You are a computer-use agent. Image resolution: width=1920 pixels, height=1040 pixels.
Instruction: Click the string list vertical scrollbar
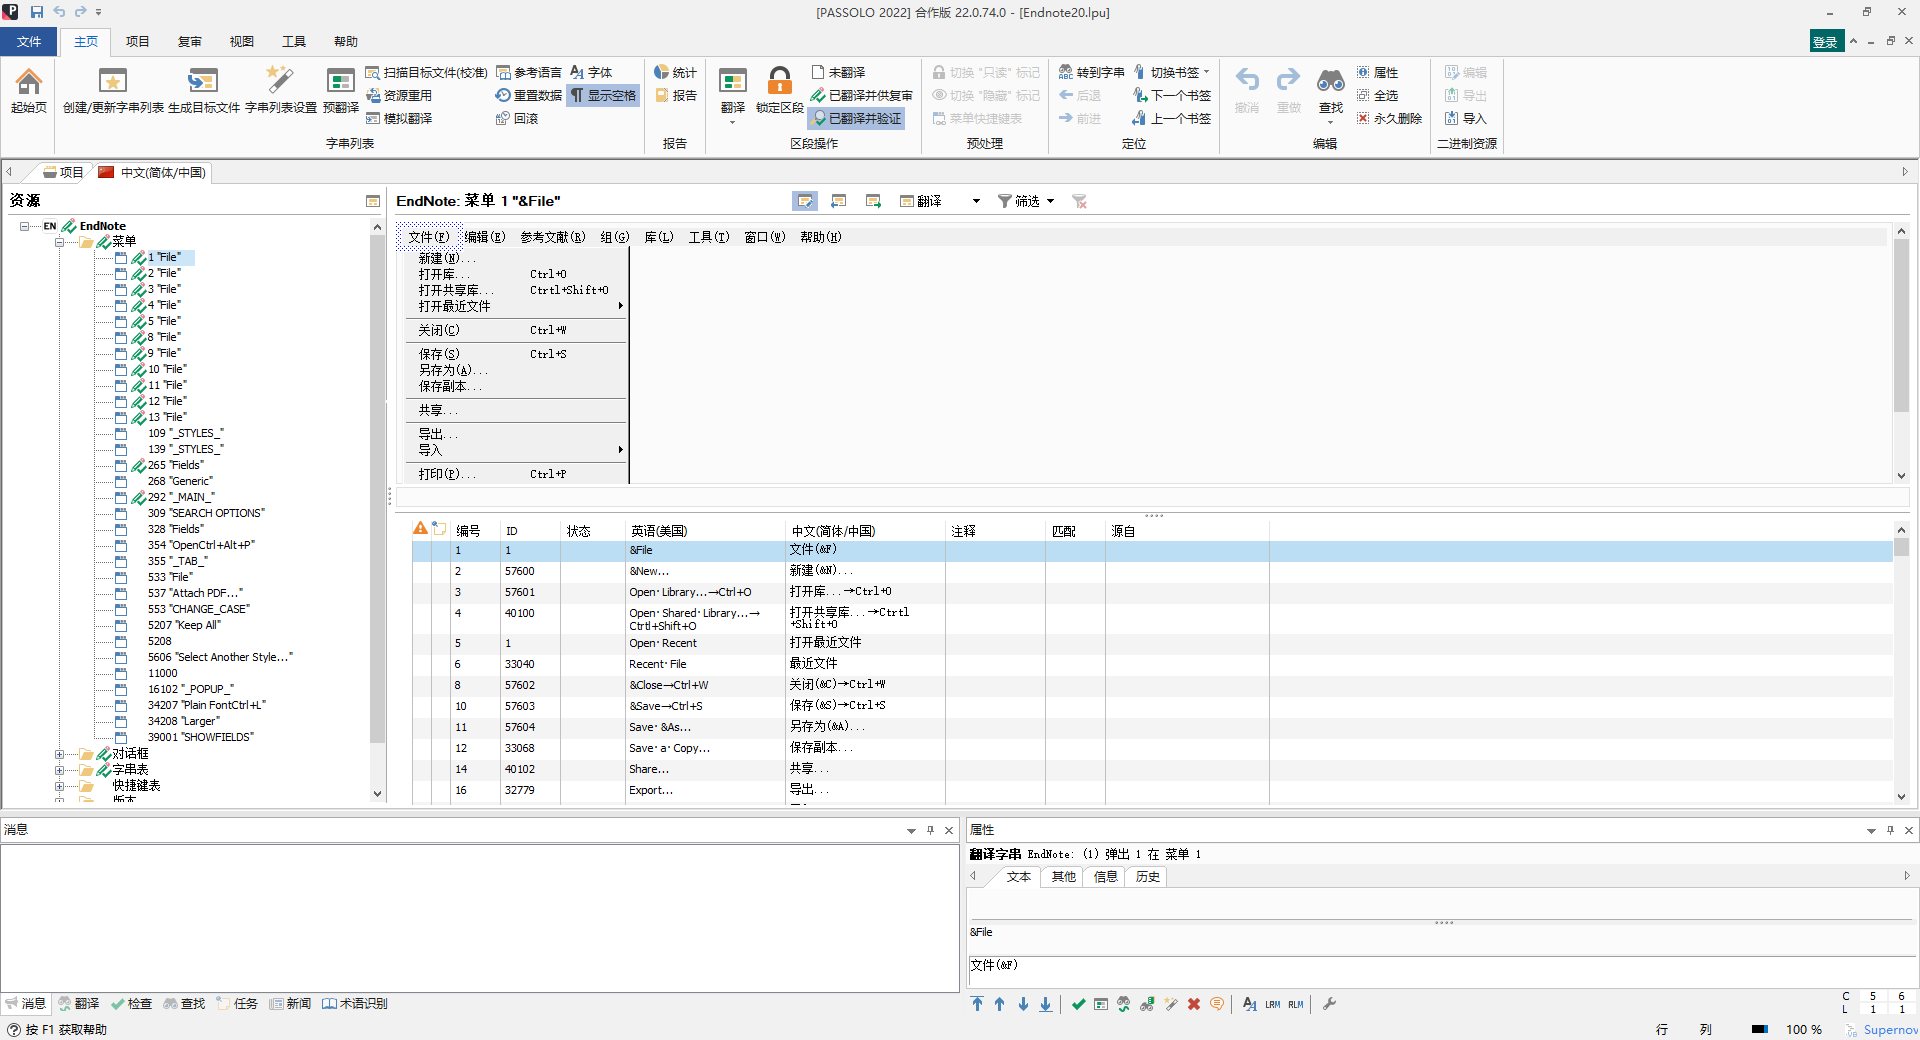coord(1901,663)
